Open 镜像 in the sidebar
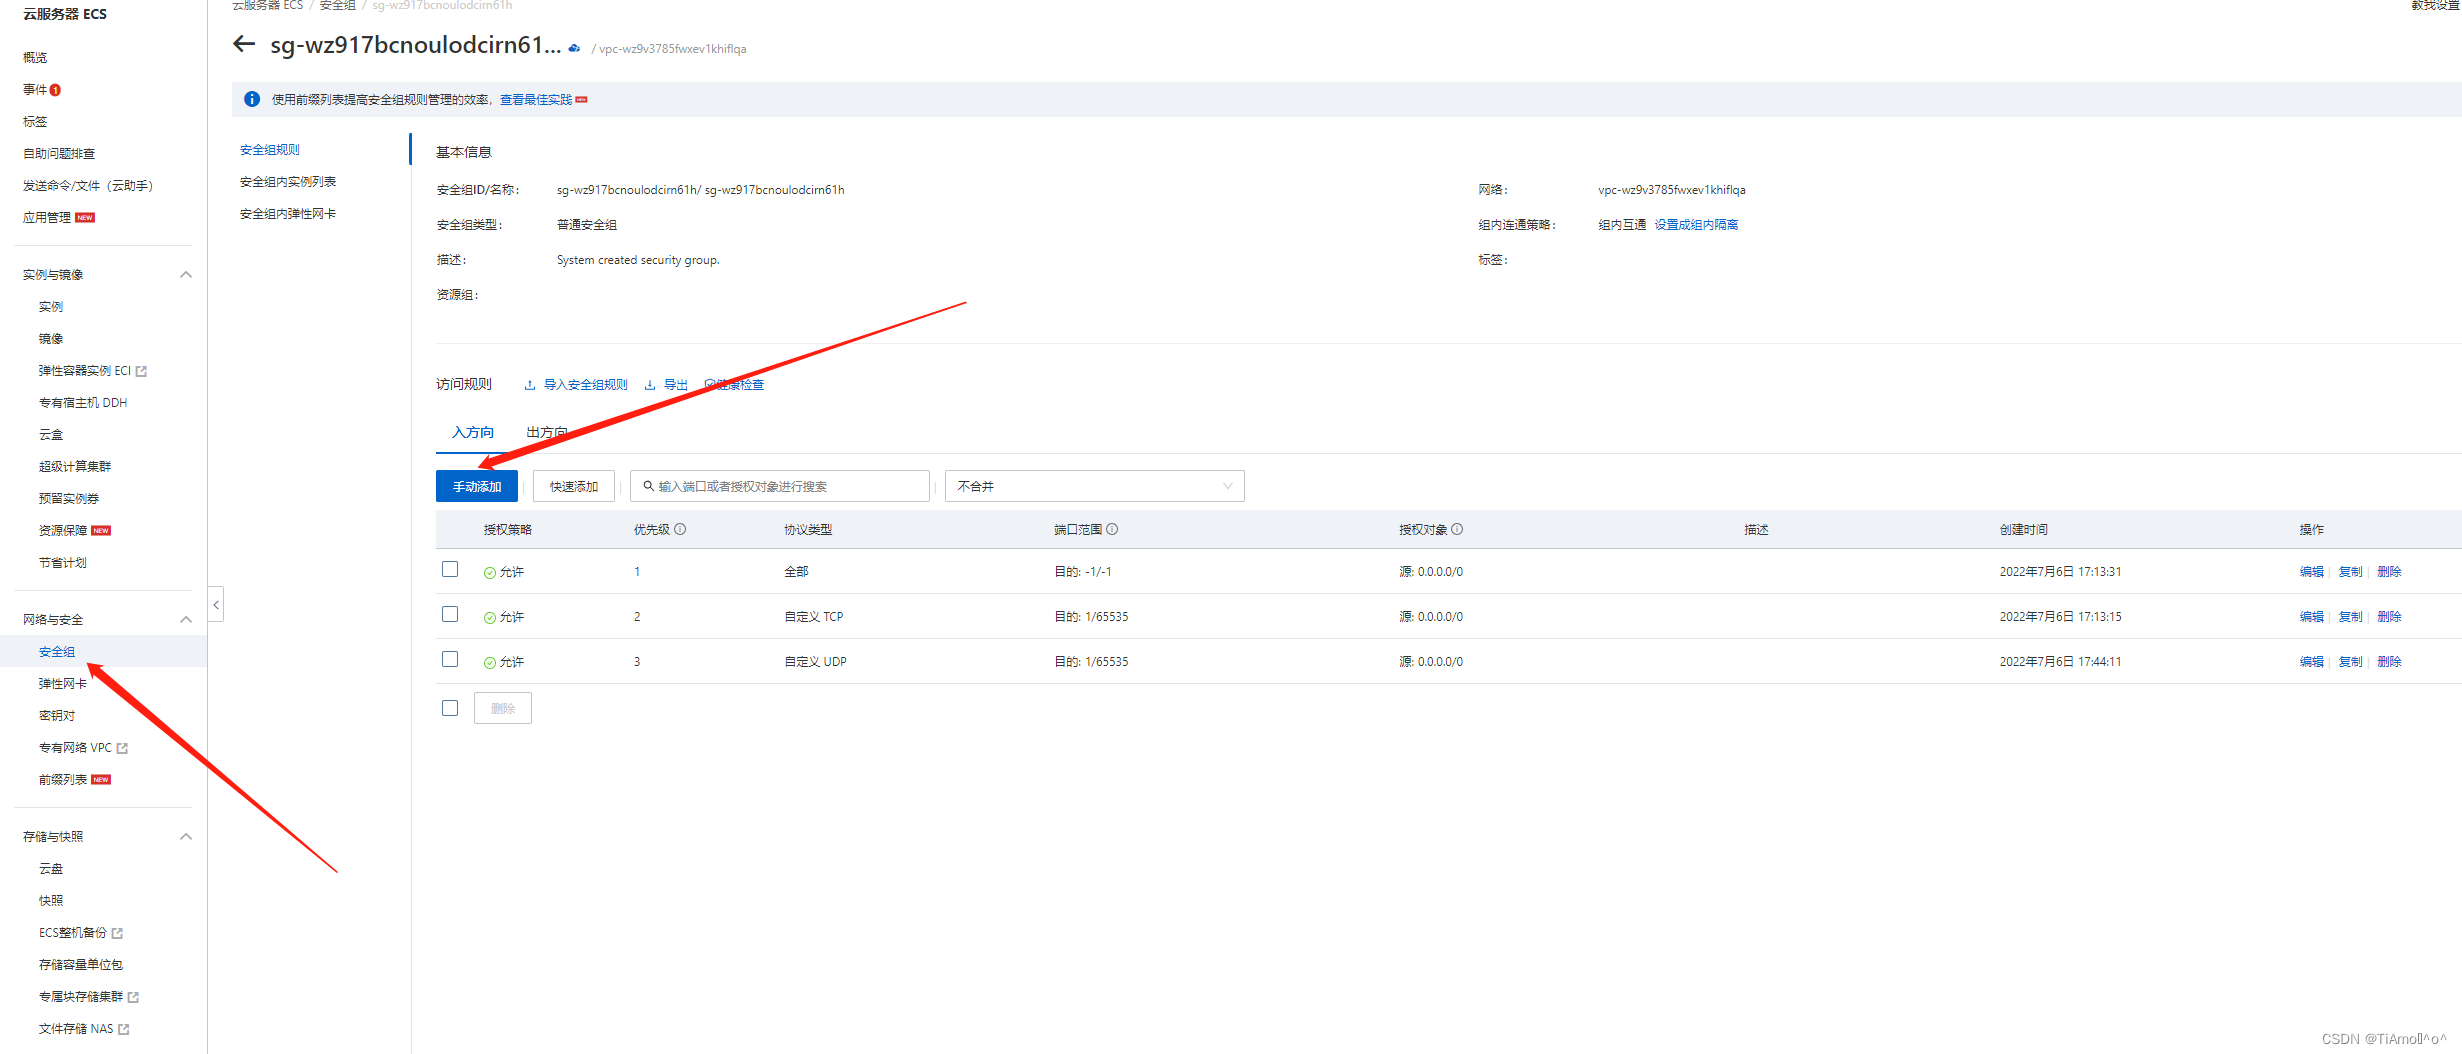 pos(51,339)
